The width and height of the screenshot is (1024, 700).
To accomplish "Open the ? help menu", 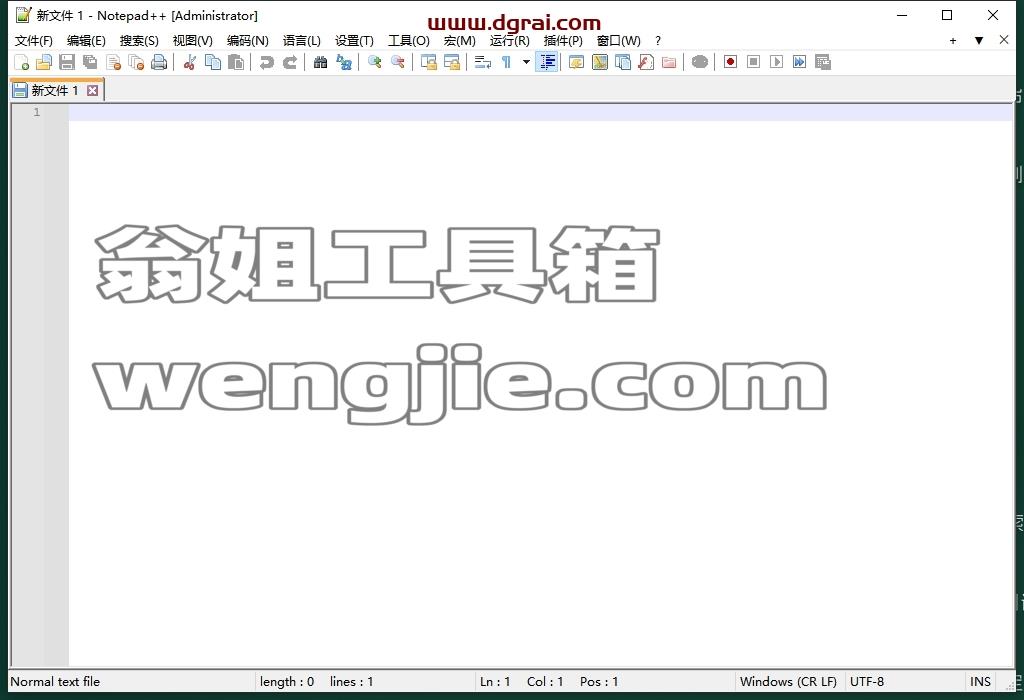I will click(x=658, y=40).
